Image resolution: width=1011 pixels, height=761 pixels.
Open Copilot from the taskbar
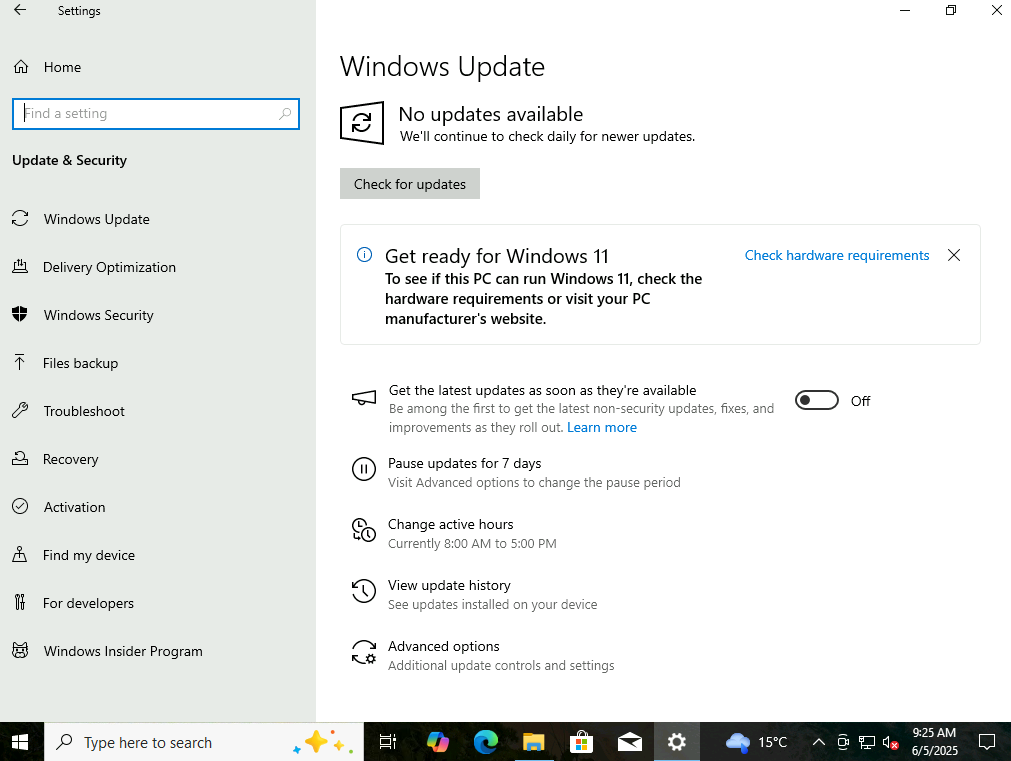tap(438, 742)
